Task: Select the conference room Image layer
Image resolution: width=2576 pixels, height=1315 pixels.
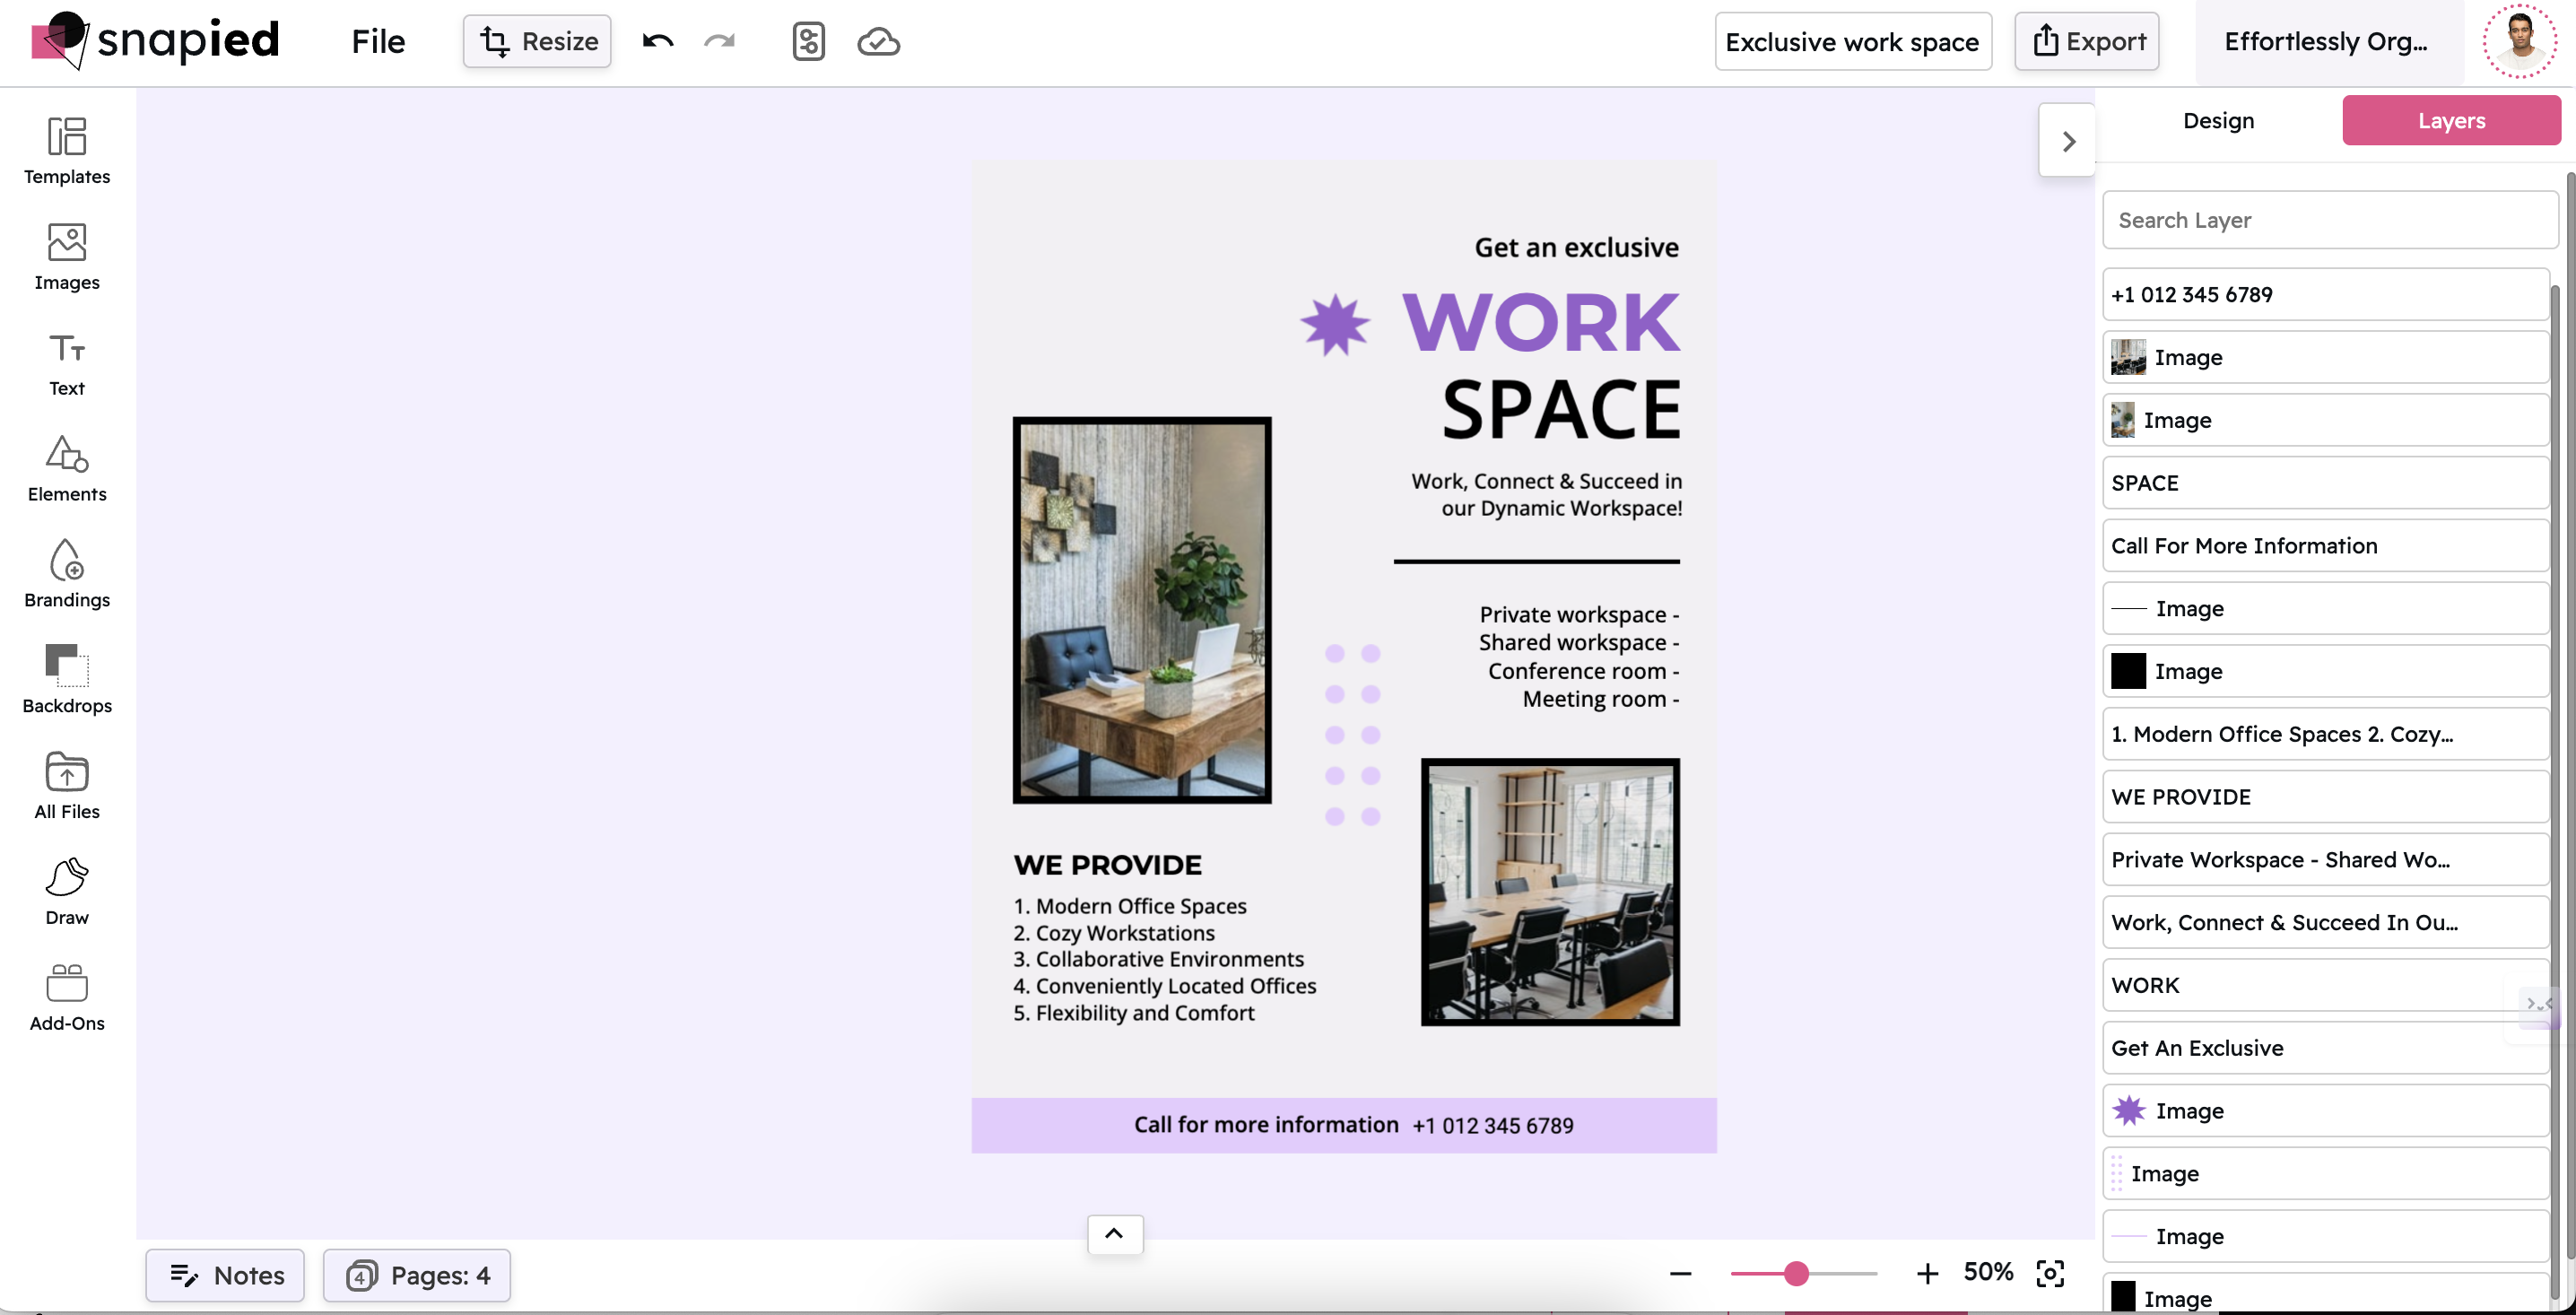Action: (x=2326, y=357)
